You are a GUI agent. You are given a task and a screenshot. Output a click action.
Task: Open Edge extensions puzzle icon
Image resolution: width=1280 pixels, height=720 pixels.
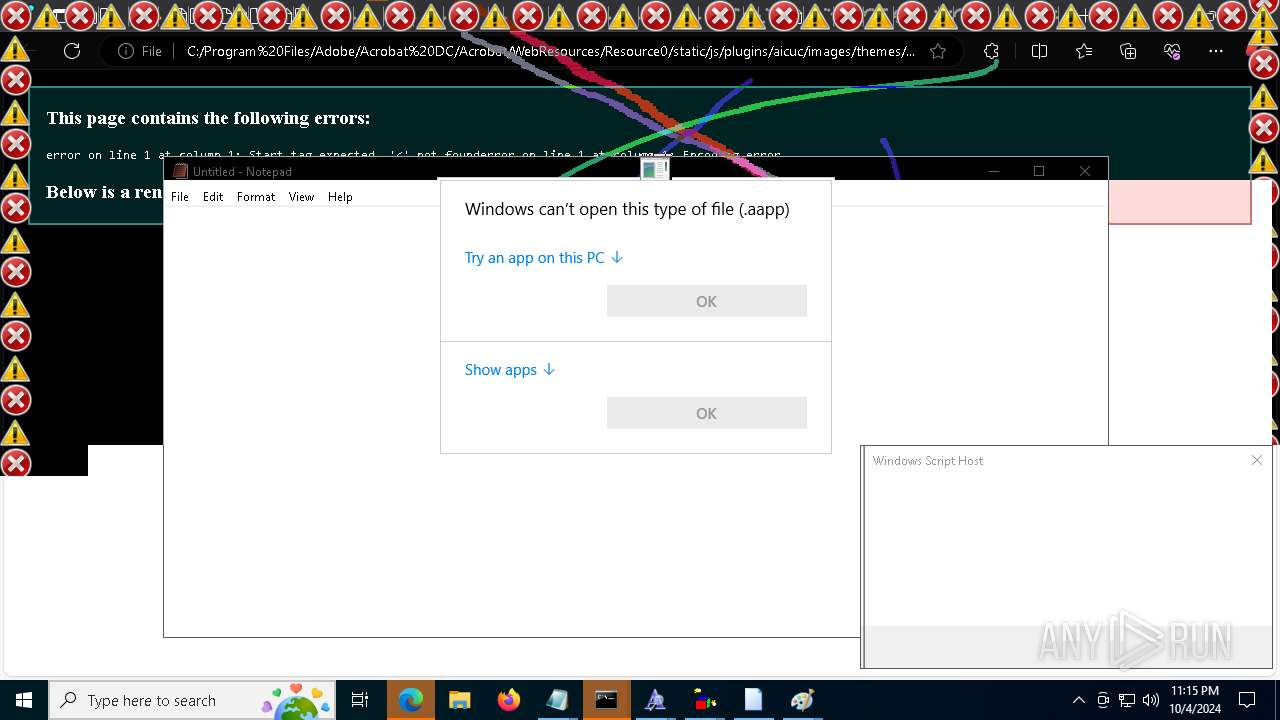tap(991, 51)
